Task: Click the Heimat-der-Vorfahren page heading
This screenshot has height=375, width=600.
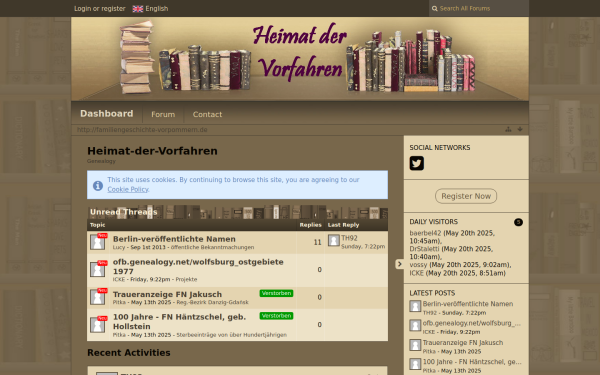Action: [x=152, y=151]
